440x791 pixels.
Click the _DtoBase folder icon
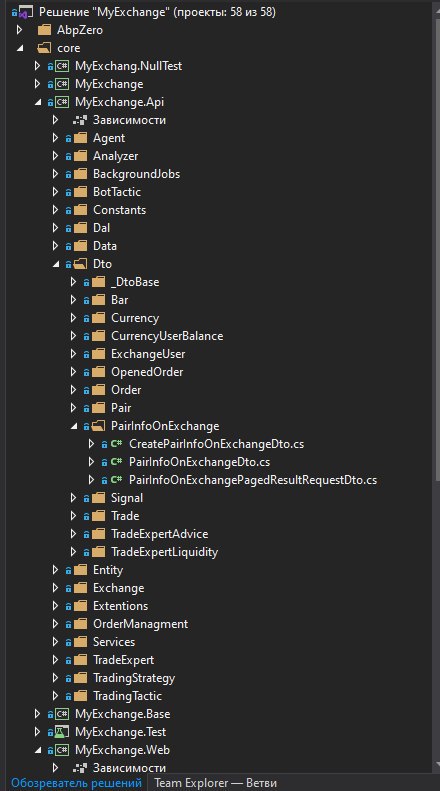click(x=98, y=282)
